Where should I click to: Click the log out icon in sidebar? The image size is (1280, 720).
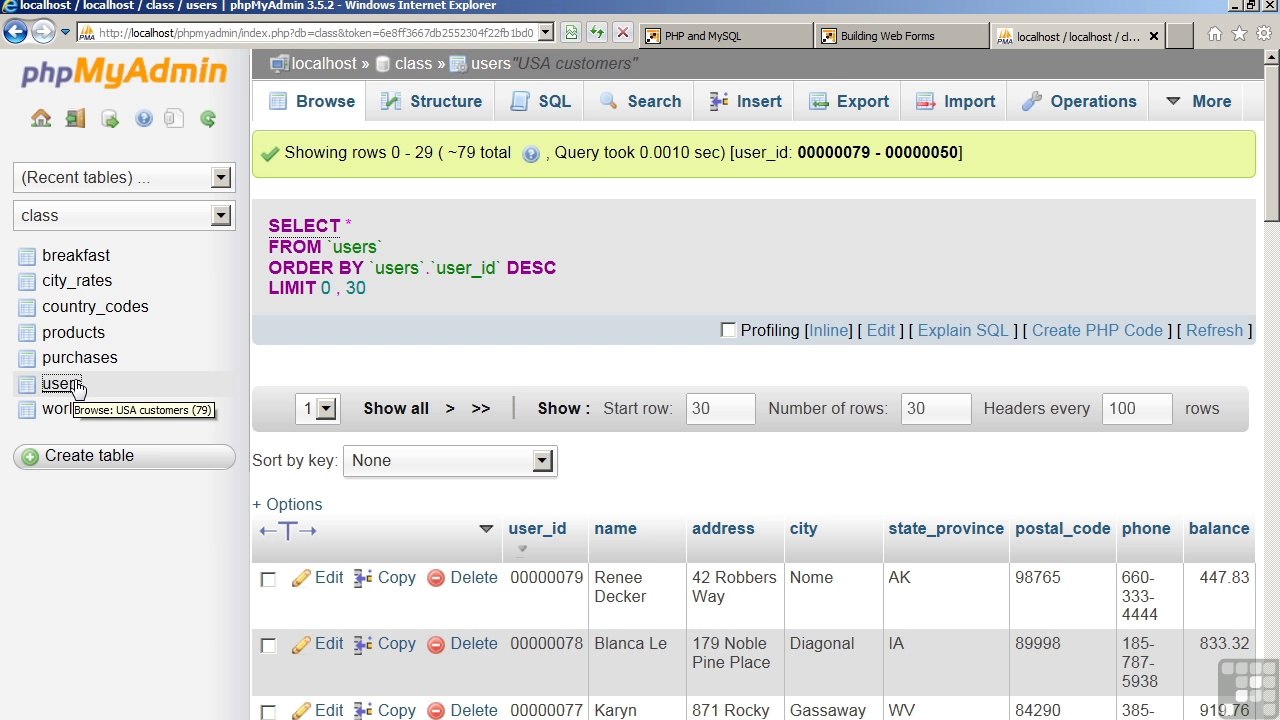pyautogui.click(x=75, y=119)
